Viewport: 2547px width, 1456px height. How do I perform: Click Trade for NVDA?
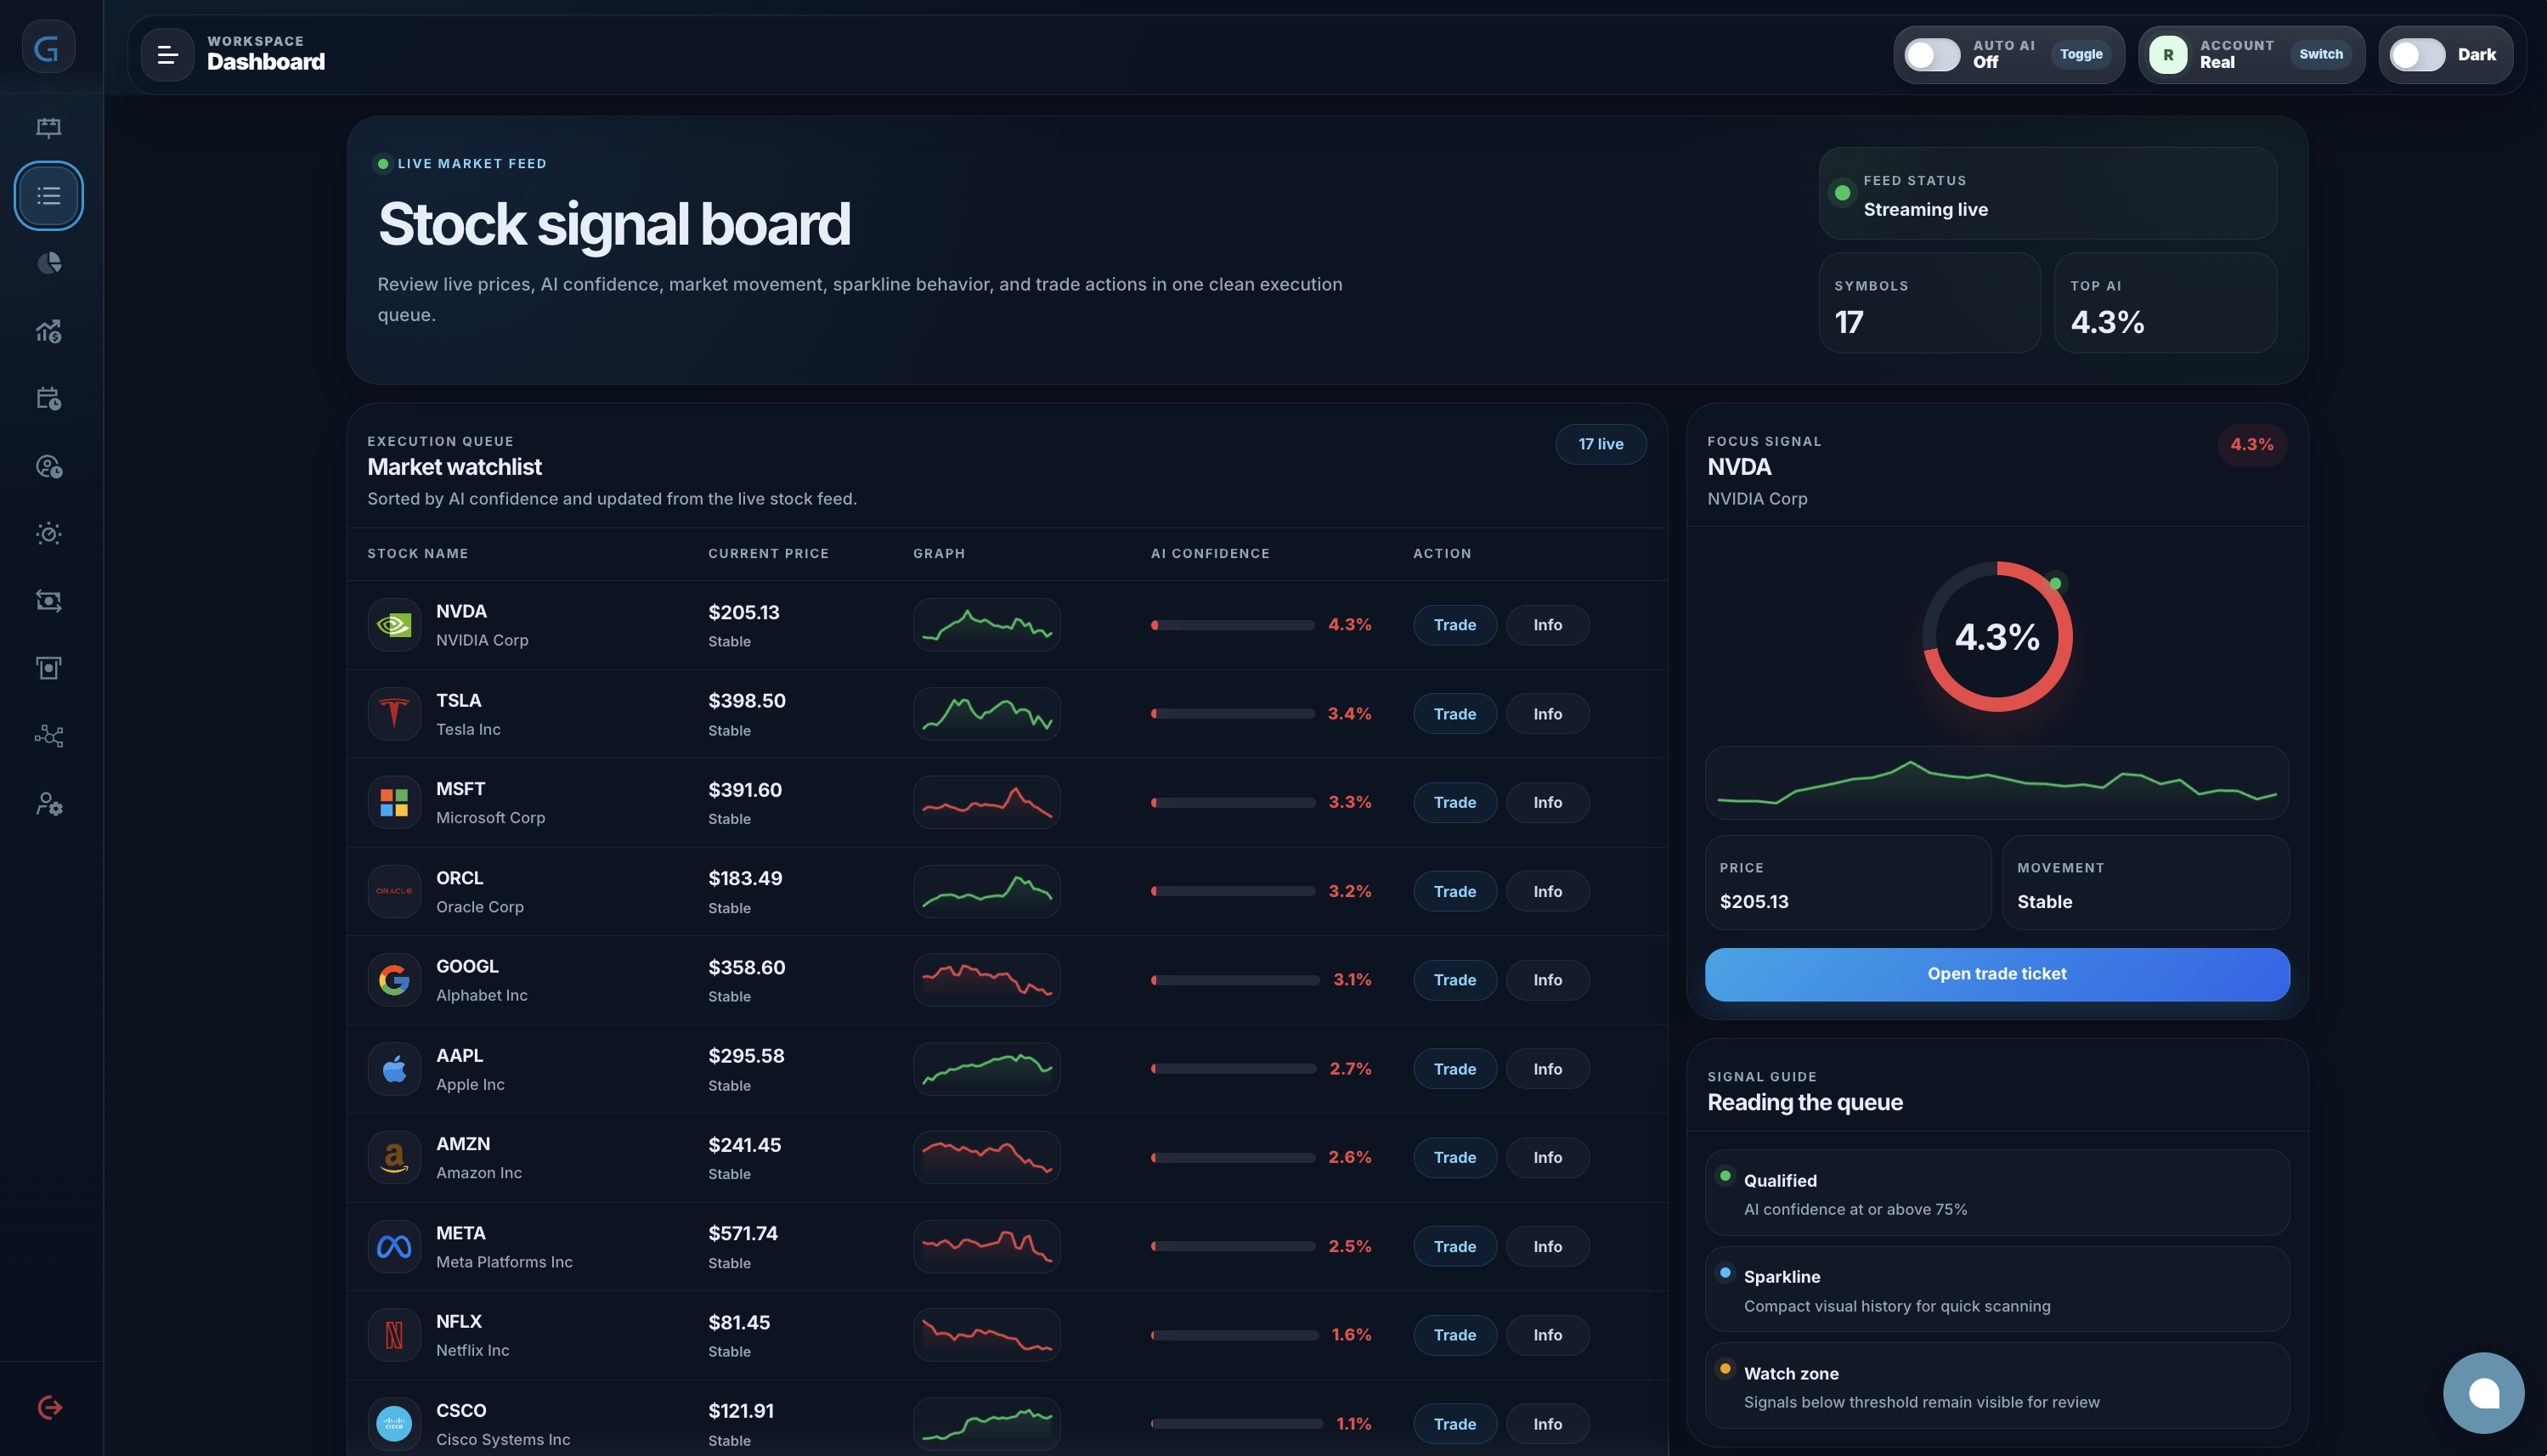[x=1455, y=625]
